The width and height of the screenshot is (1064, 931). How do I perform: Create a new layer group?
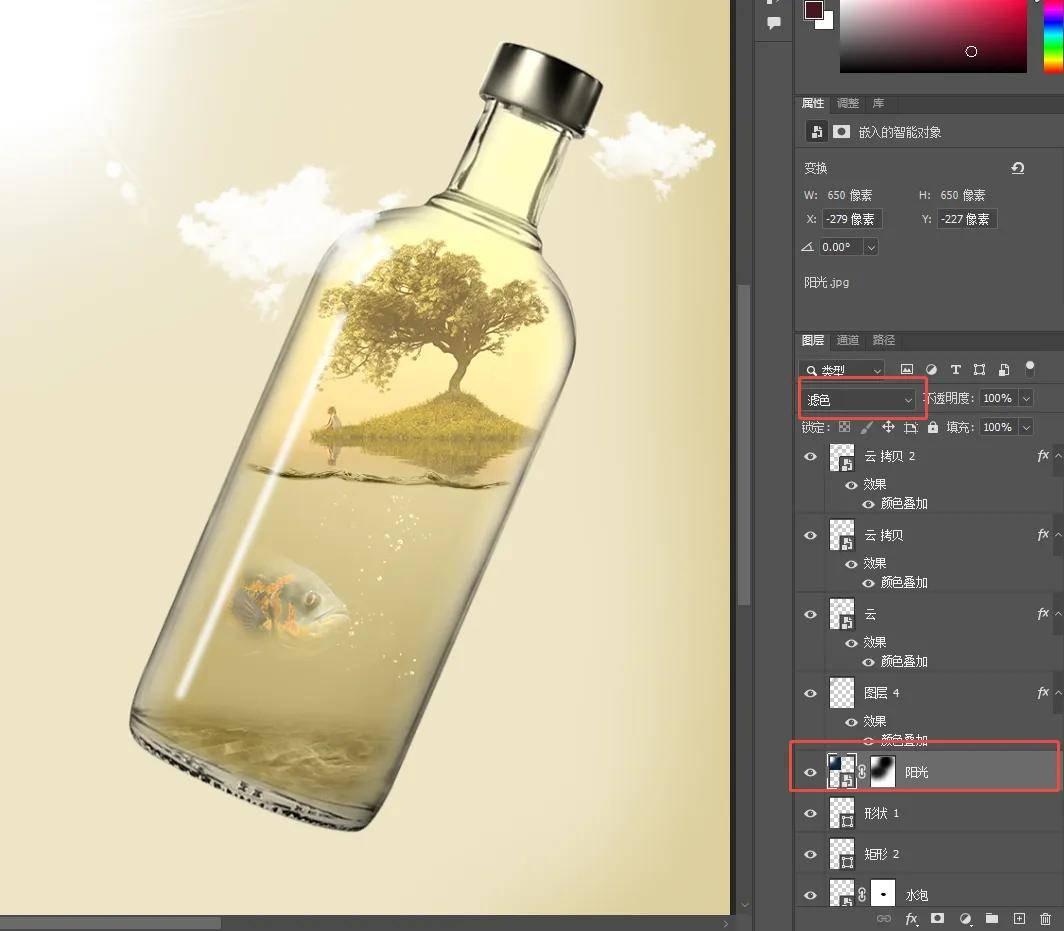click(993, 918)
